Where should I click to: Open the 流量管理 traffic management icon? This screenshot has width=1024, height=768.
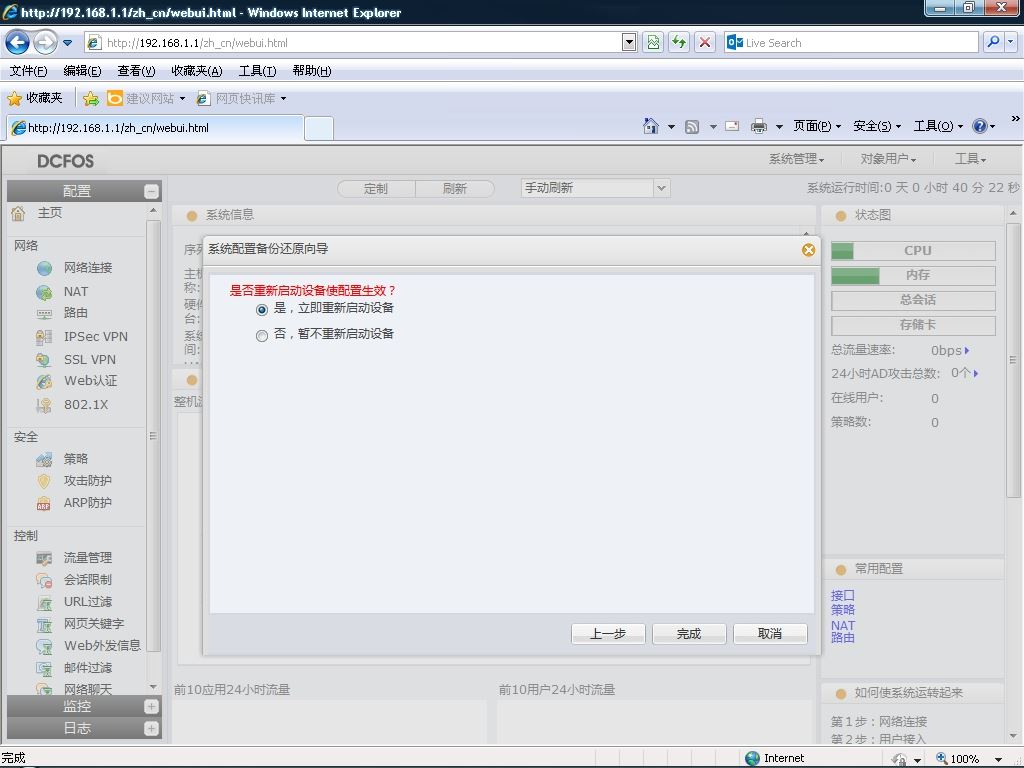[x=44, y=558]
